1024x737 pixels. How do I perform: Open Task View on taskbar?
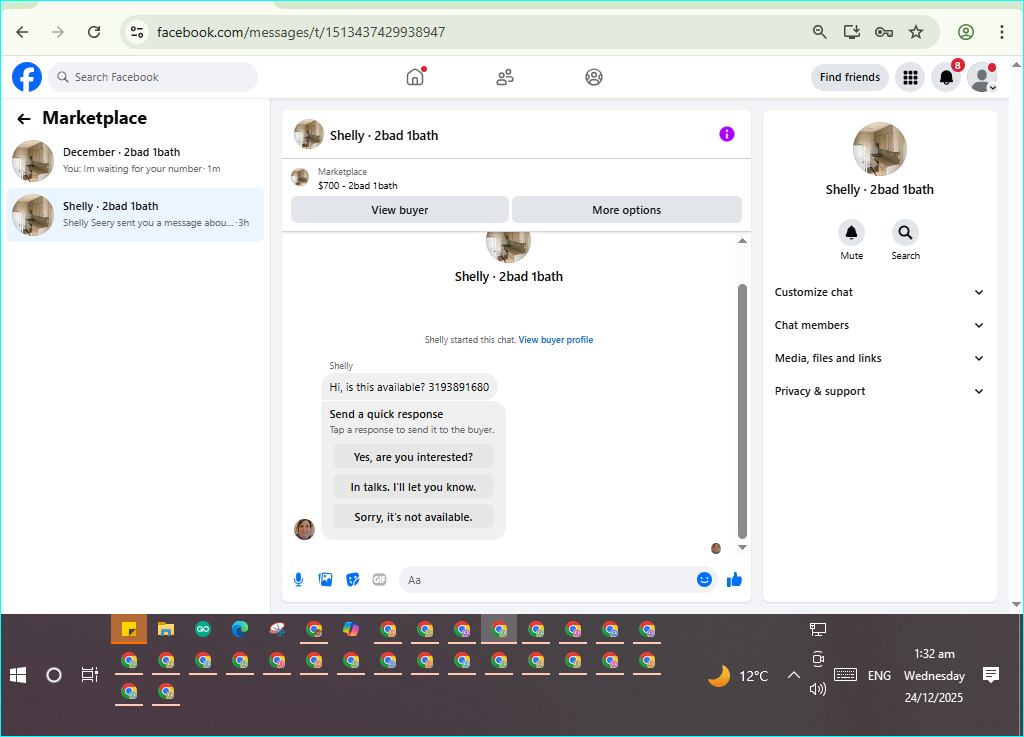(x=89, y=675)
